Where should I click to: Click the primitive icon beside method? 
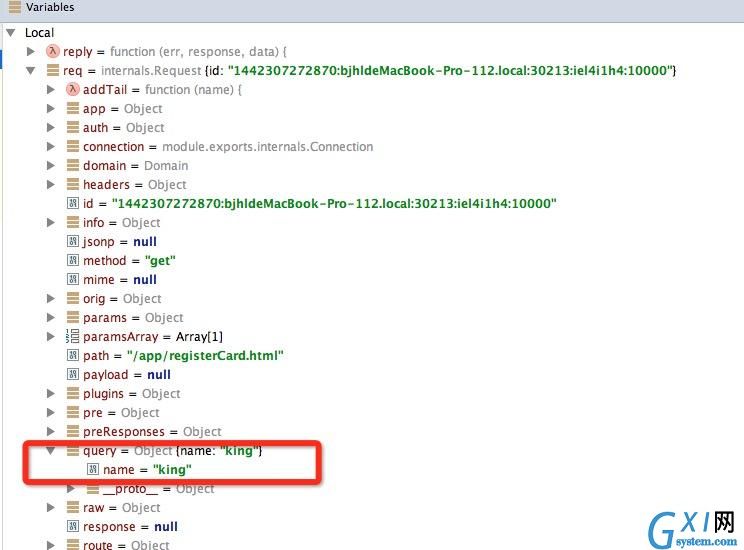click(73, 260)
